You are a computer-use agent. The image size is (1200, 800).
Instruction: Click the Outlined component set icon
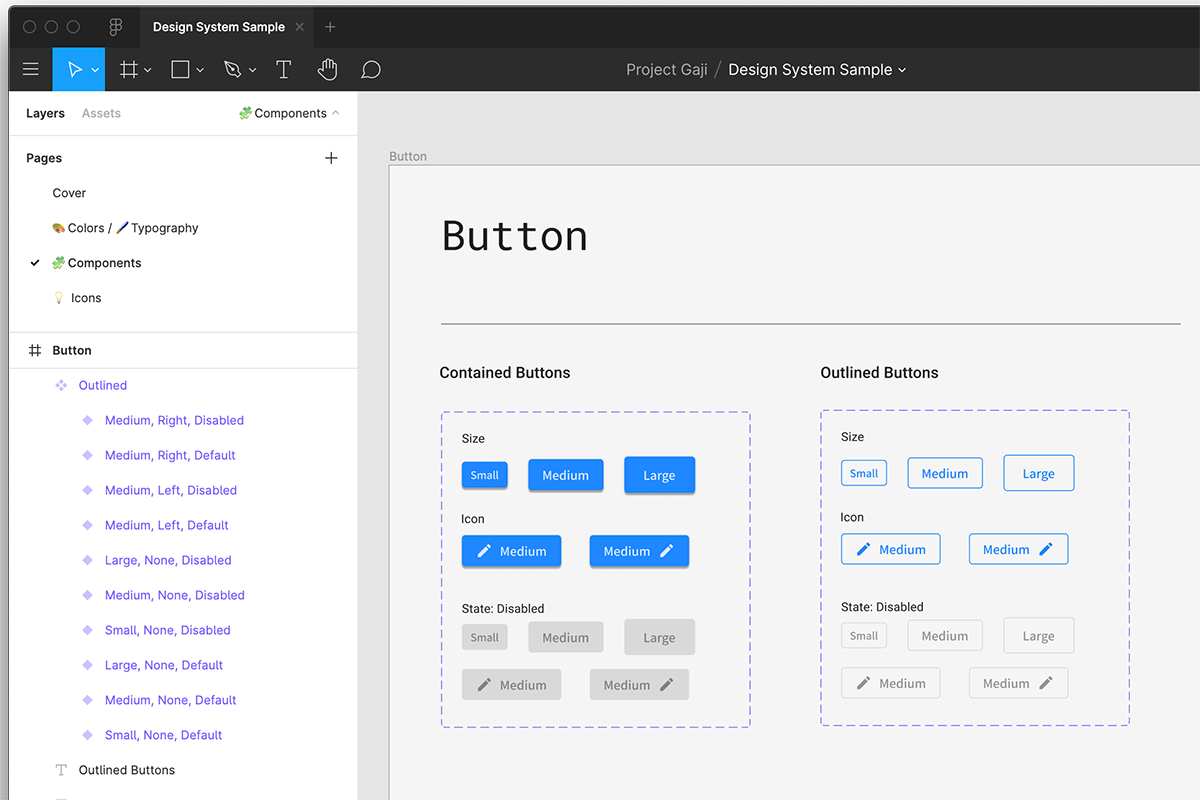pyautogui.click(x=61, y=385)
